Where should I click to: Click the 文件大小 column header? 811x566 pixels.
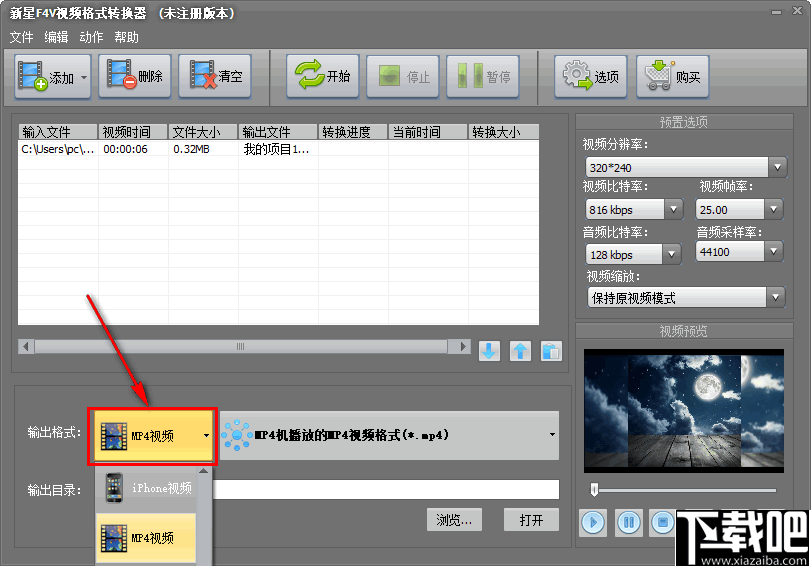[203, 131]
